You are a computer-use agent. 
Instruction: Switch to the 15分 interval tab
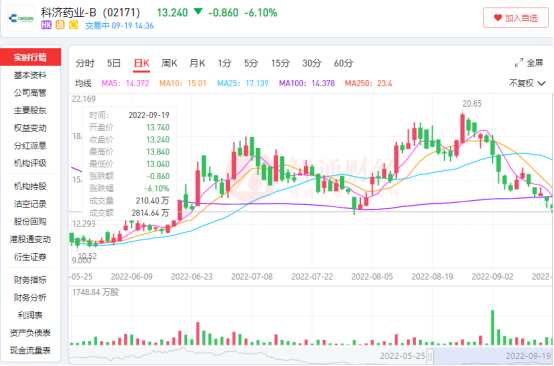(280, 63)
